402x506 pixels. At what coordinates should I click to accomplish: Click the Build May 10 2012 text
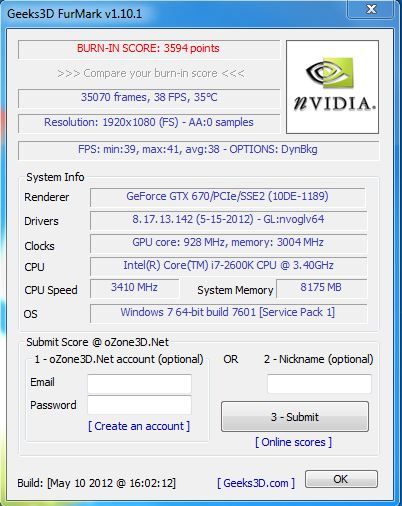coord(97,483)
